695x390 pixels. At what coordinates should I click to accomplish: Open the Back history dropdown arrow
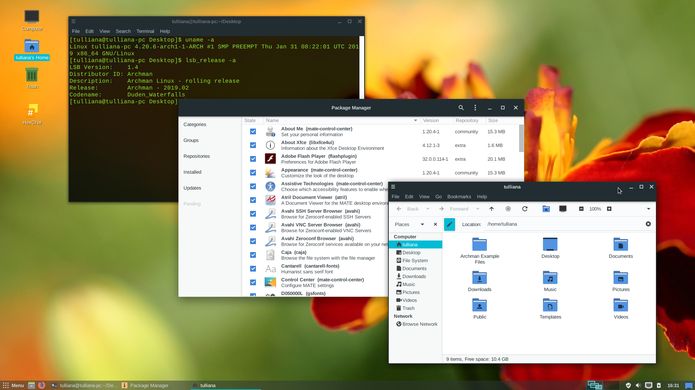pos(428,209)
